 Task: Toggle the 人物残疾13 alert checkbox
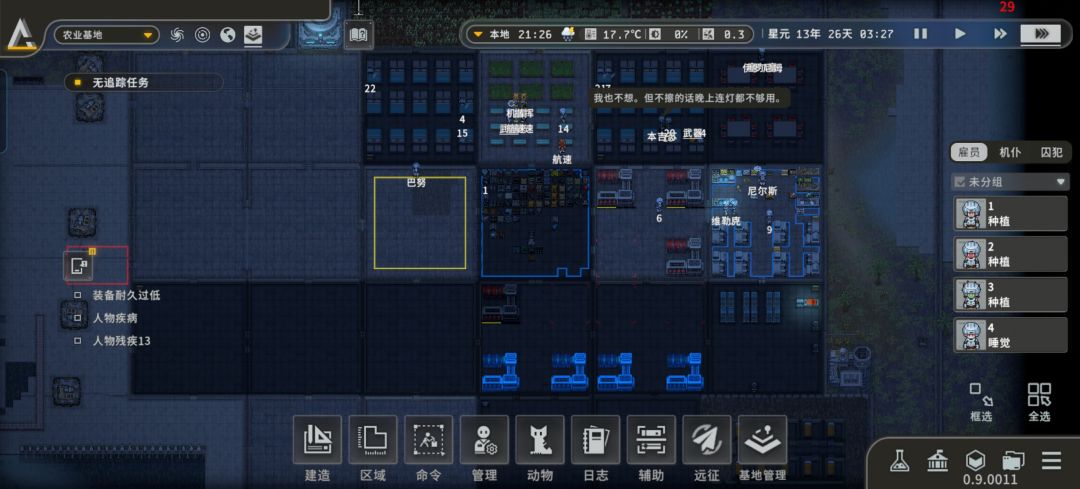point(78,340)
